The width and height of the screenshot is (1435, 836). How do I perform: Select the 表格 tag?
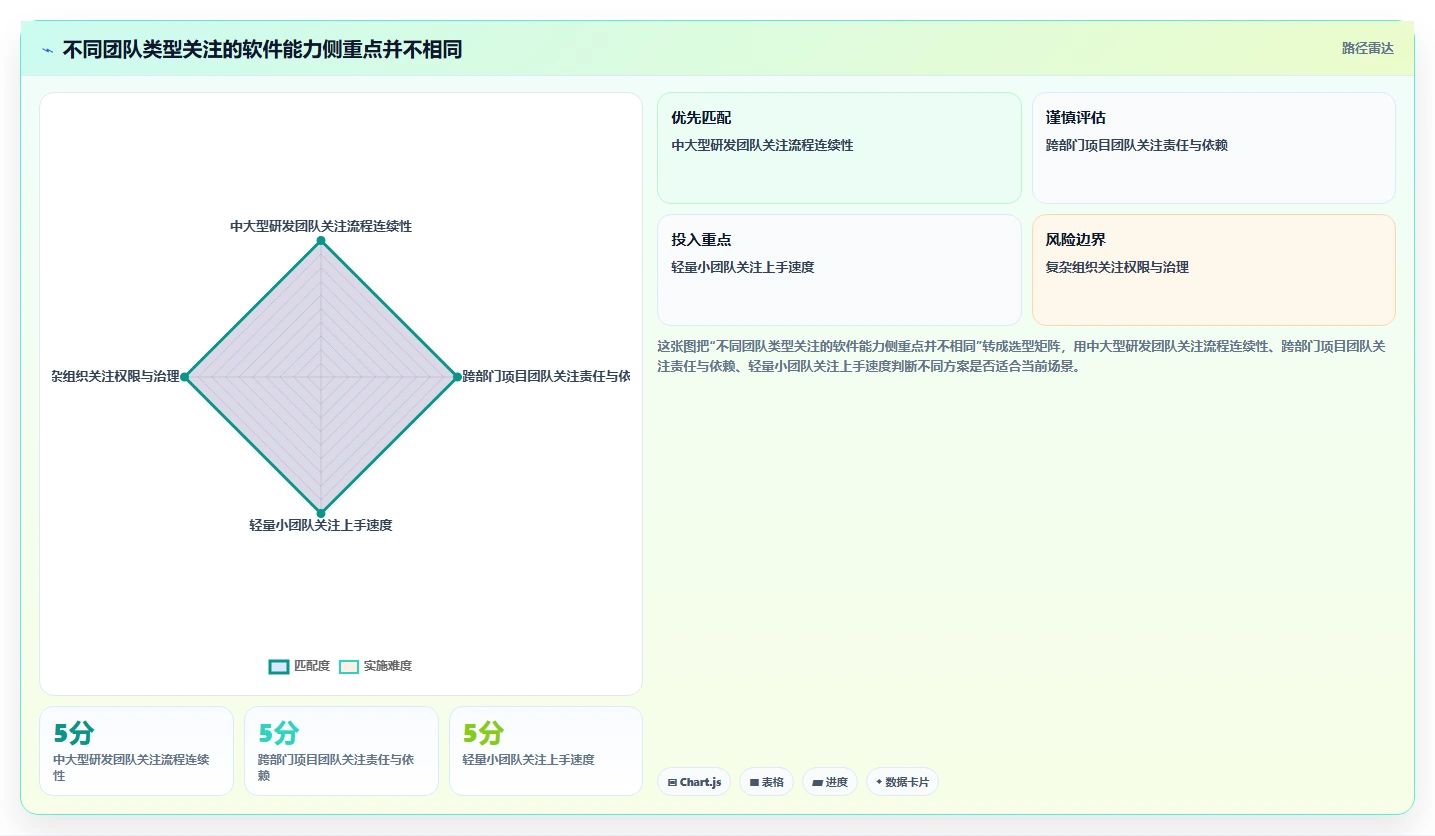(767, 782)
